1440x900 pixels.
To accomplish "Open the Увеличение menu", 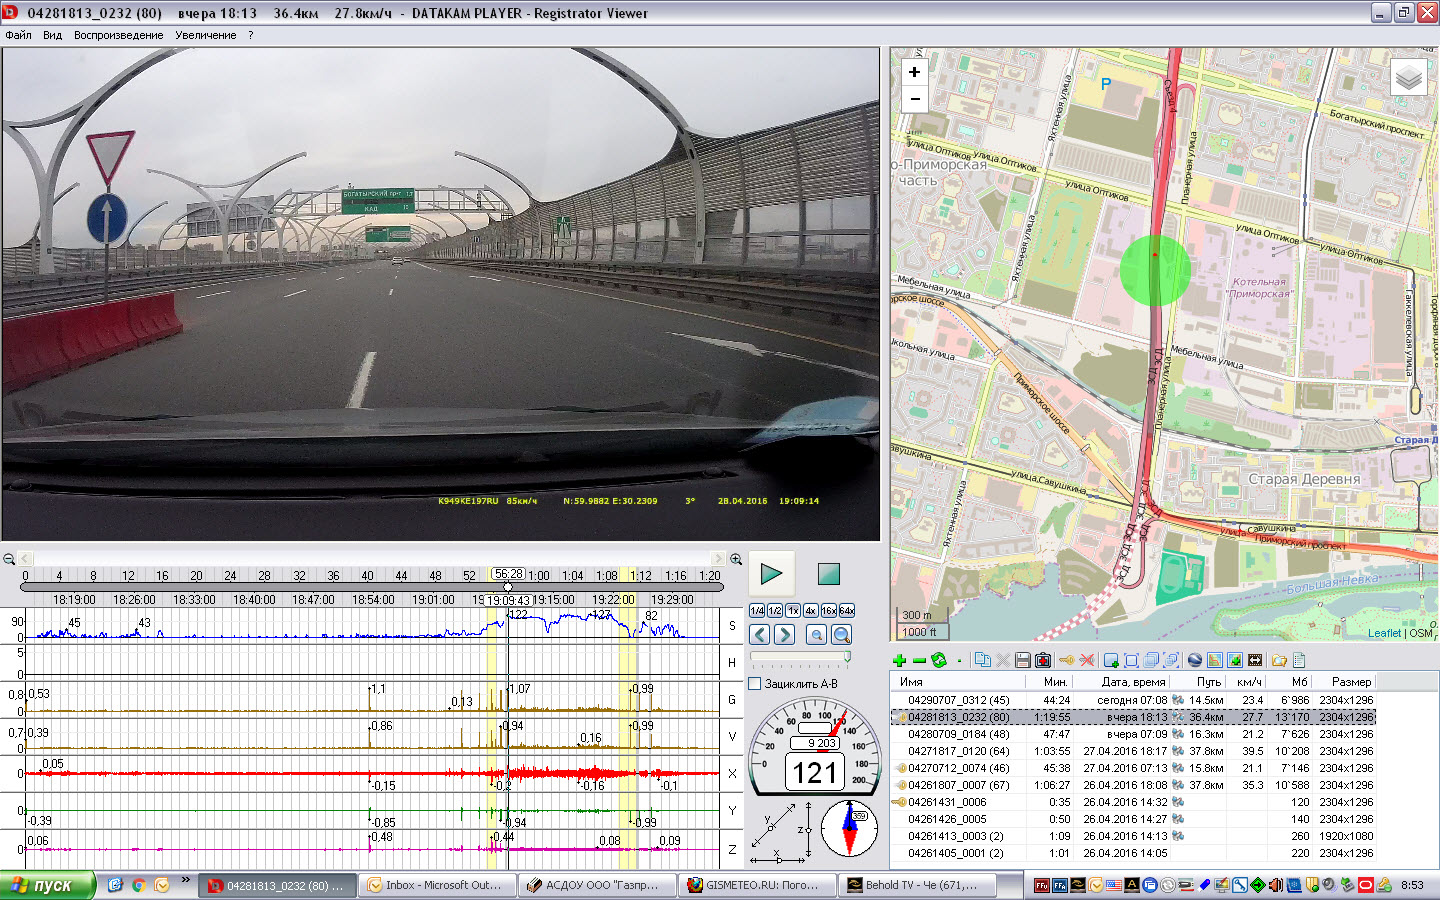I will pyautogui.click(x=205, y=35).
